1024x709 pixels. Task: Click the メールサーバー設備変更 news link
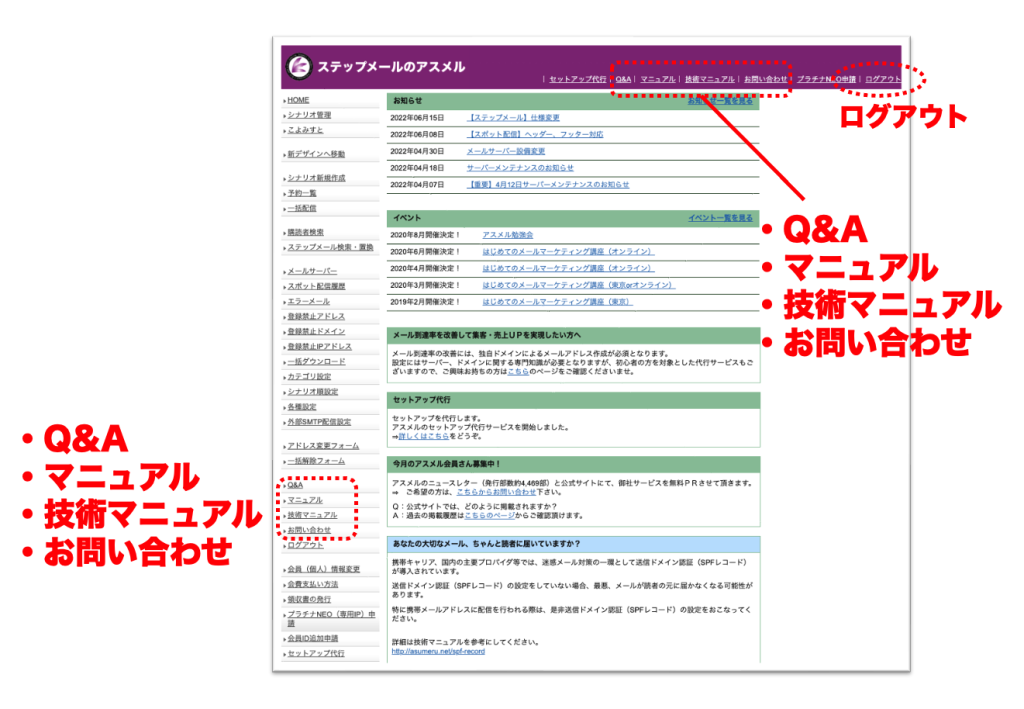click(506, 151)
